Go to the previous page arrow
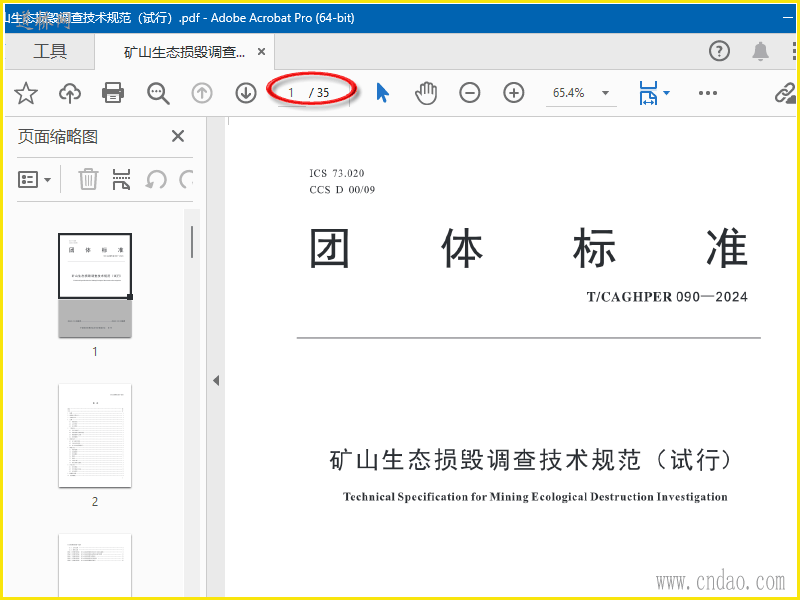800x600 pixels. pos(202,93)
